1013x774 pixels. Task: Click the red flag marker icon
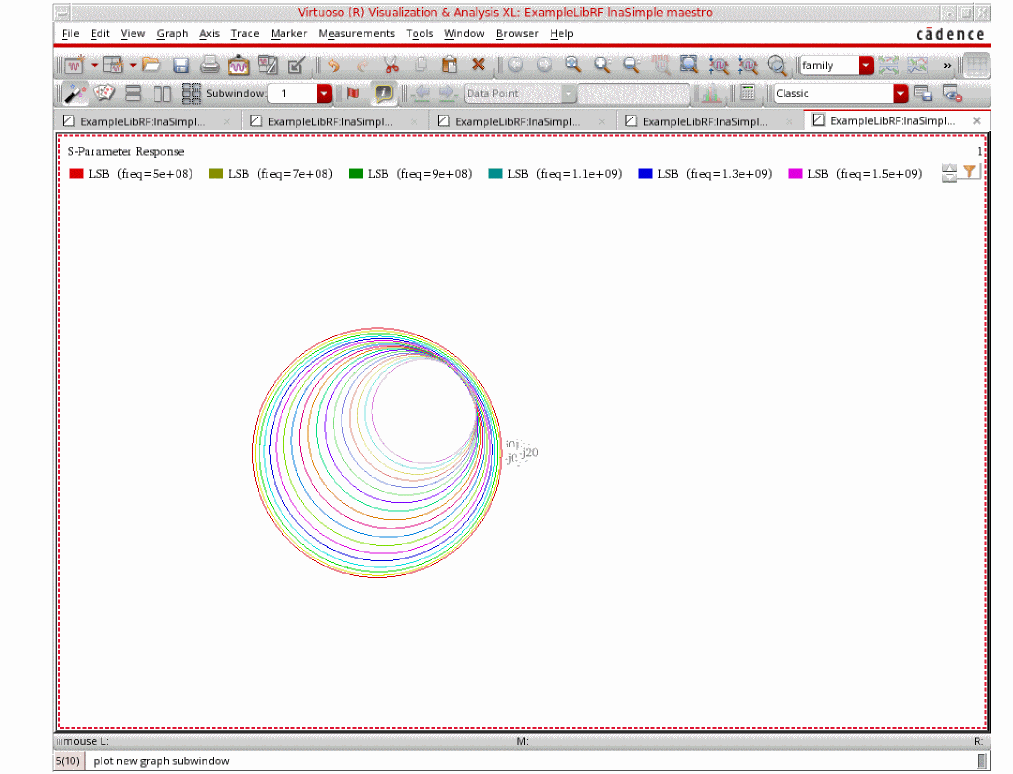[x=352, y=93]
